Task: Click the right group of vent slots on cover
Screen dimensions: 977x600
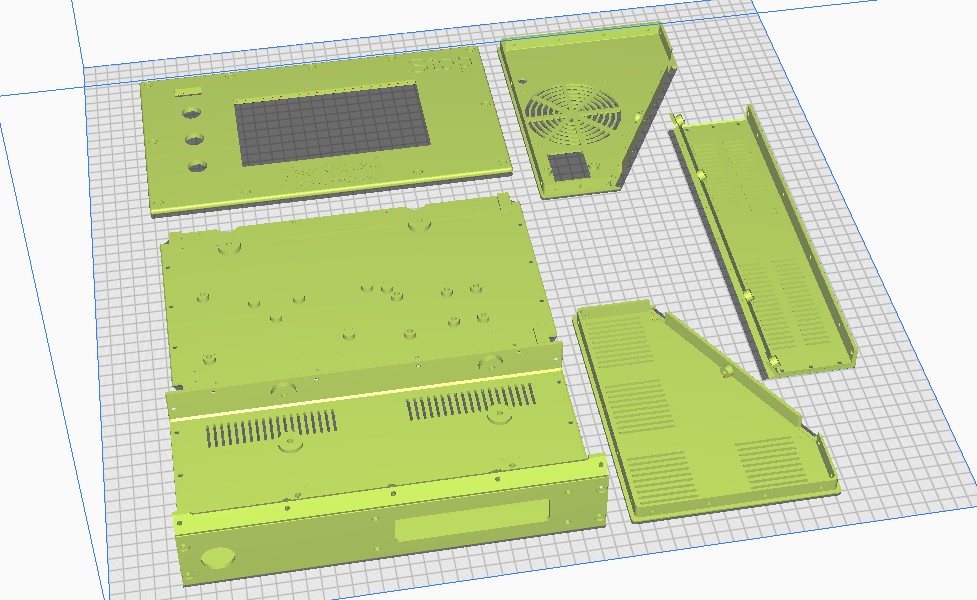Action: 472,401
